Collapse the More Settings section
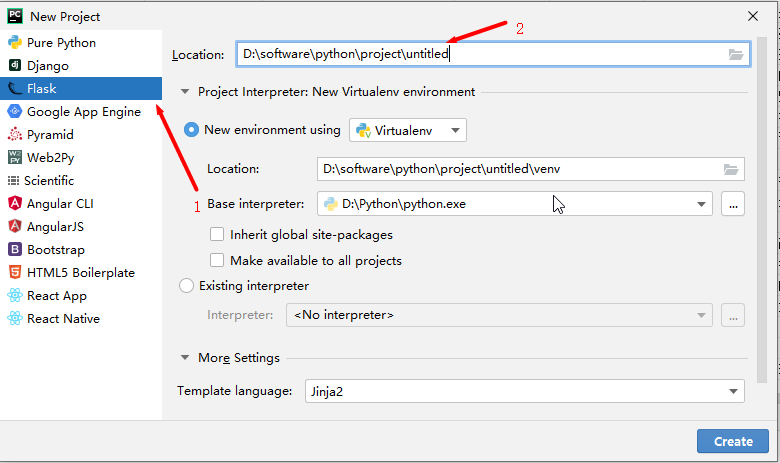The height and width of the screenshot is (463, 780). (185, 358)
